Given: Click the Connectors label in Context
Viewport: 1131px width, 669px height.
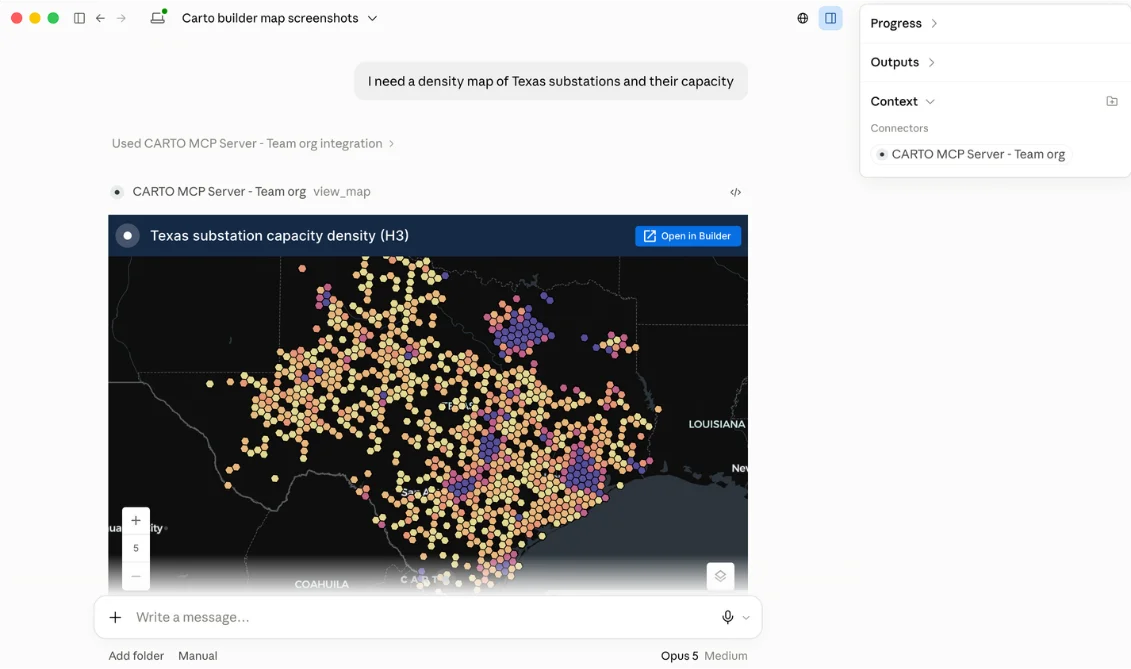Looking at the screenshot, I should pos(899,128).
